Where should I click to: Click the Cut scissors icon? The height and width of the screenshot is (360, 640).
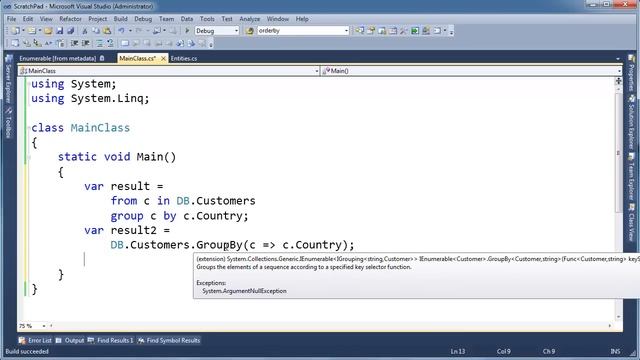85,31
